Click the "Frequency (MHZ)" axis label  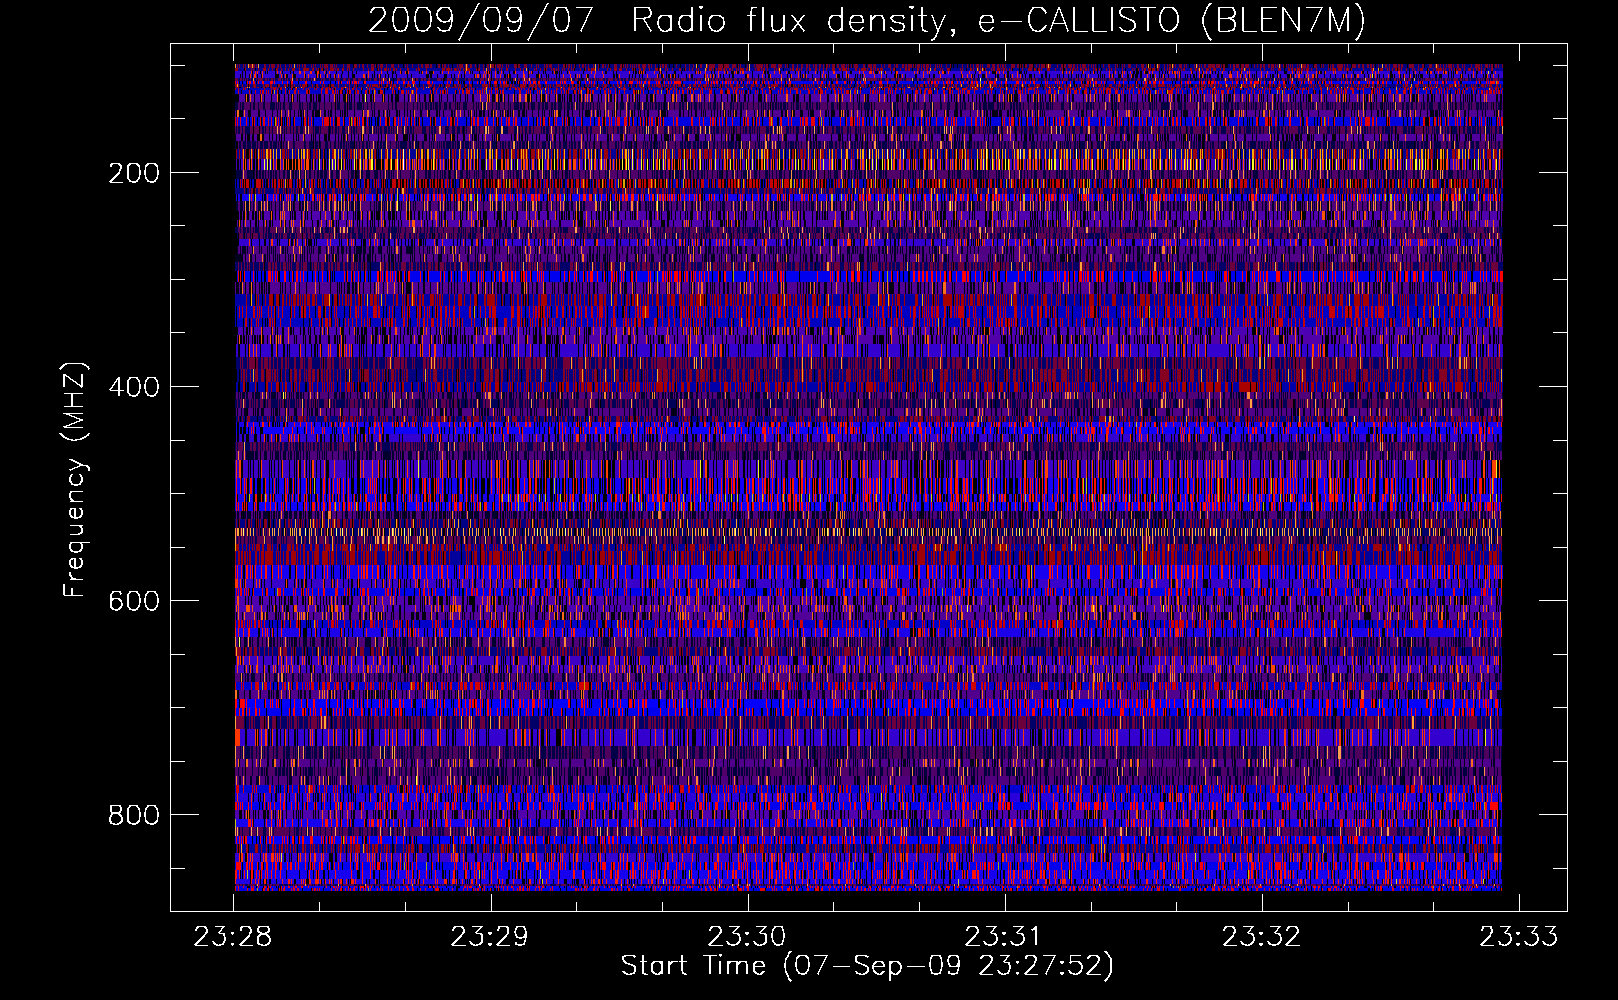(x=75, y=479)
